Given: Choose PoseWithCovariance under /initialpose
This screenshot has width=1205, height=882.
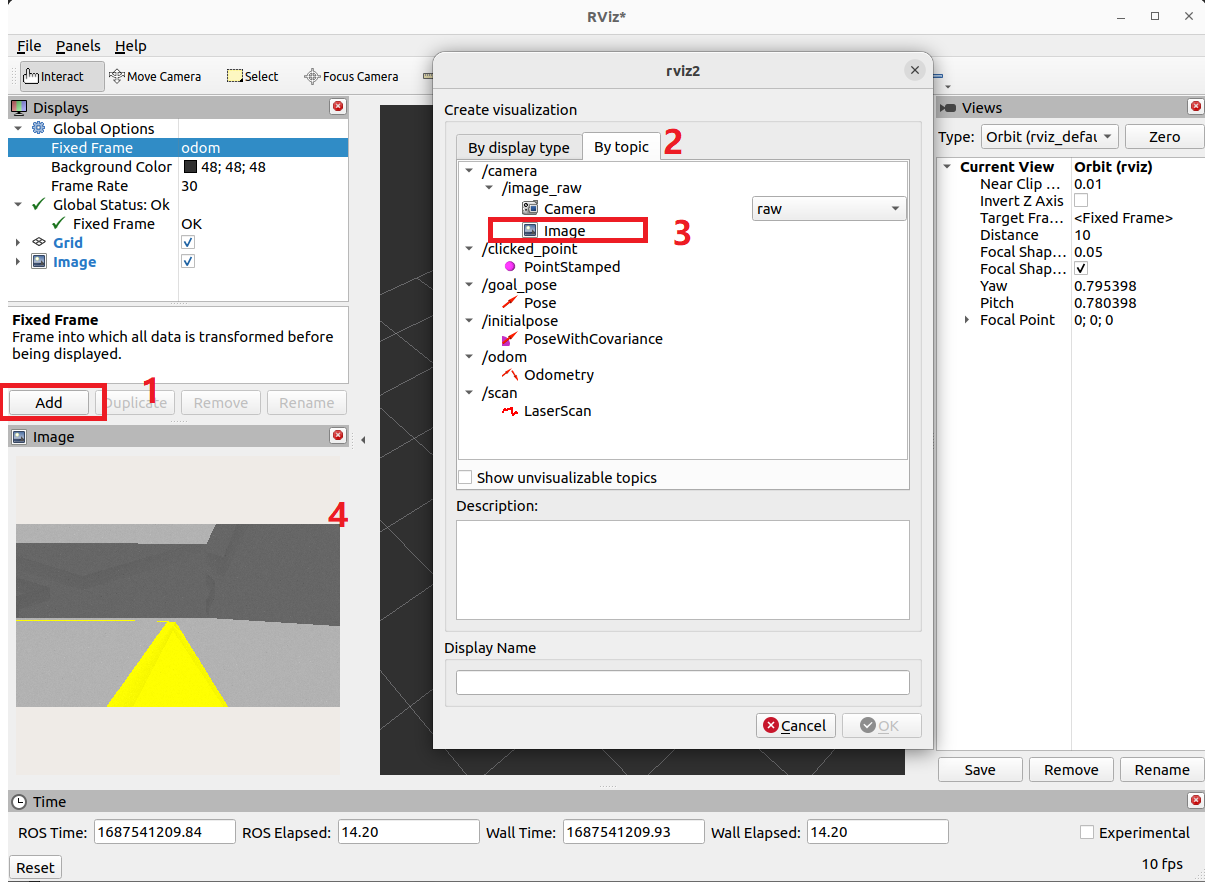Looking at the screenshot, I should click(x=592, y=339).
